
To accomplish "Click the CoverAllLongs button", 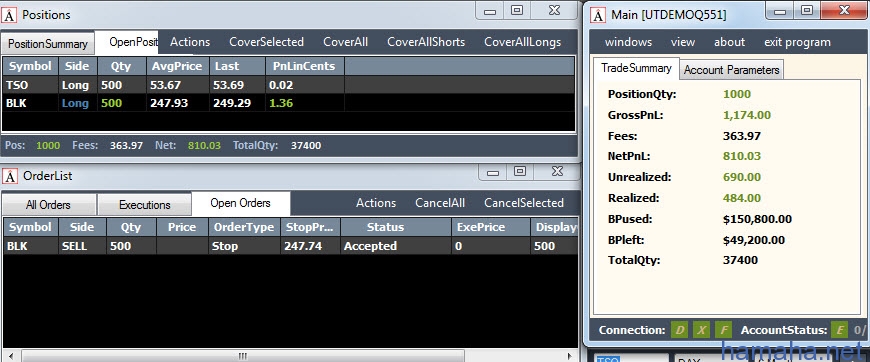I will click(522, 42).
